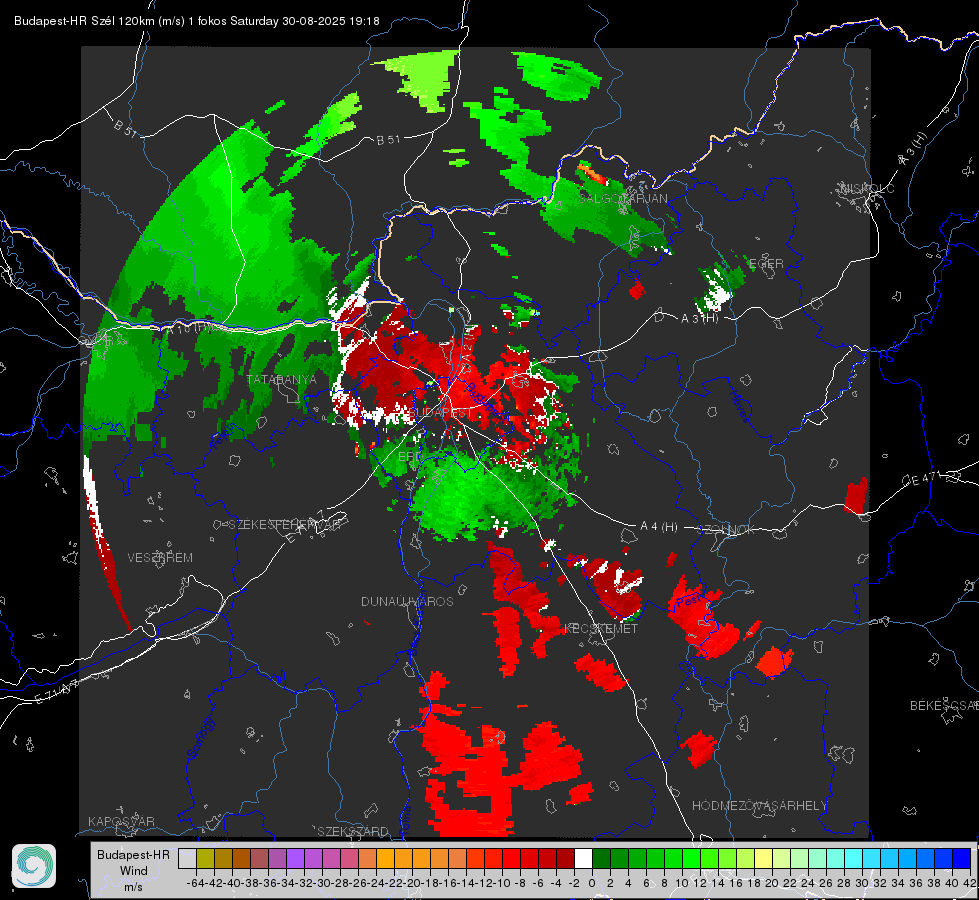
Task: Click the A 4 (H) road label
Action: (x=659, y=527)
